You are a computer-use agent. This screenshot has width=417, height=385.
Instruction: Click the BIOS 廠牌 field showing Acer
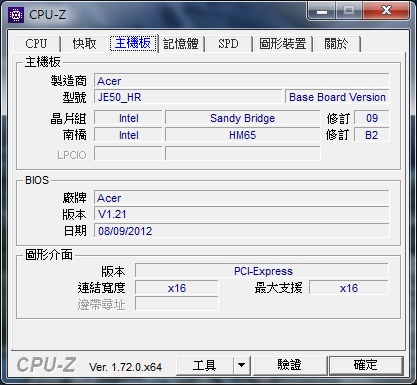[x=242, y=198]
